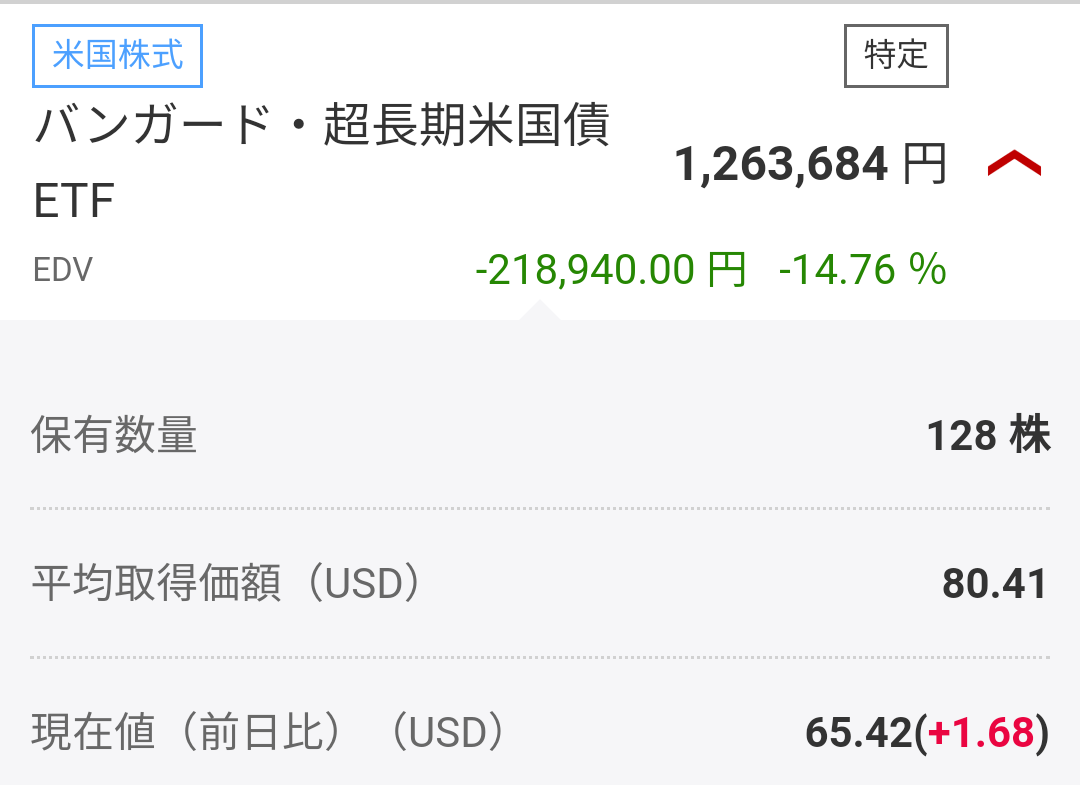Click the 65.42 current price value
This screenshot has height=785, width=1080.
tap(858, 733)
